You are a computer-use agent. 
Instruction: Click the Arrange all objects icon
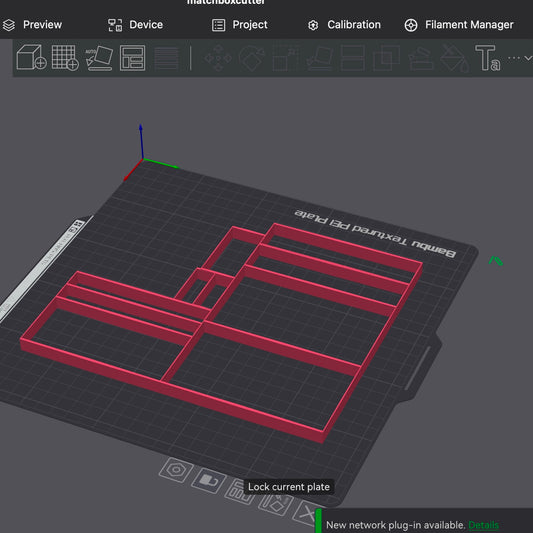point(133,58)
